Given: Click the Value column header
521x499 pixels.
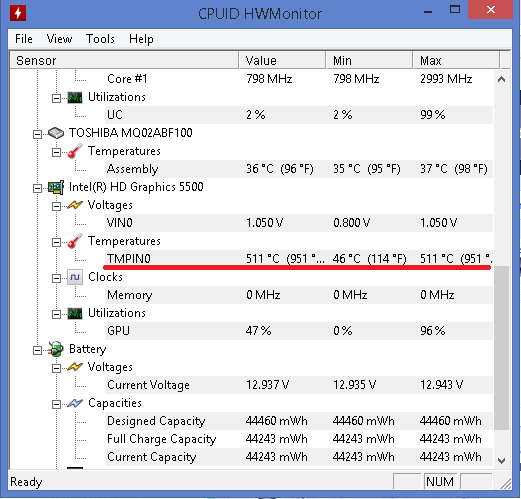Looking at the screenshot, I should click(x=282, y=60).
